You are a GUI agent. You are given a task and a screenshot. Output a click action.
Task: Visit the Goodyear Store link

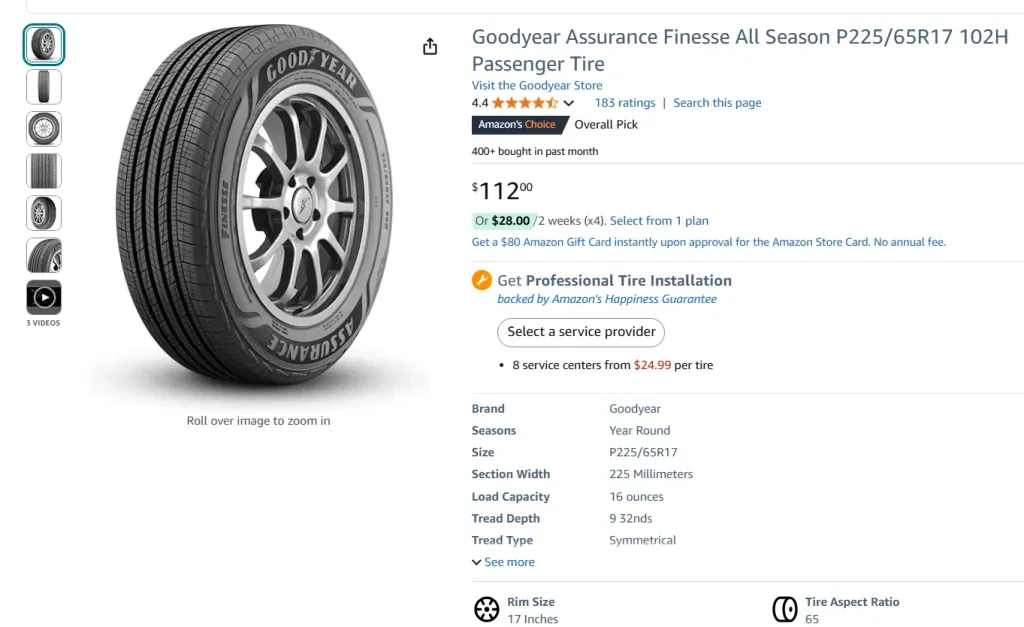(537, 86)
